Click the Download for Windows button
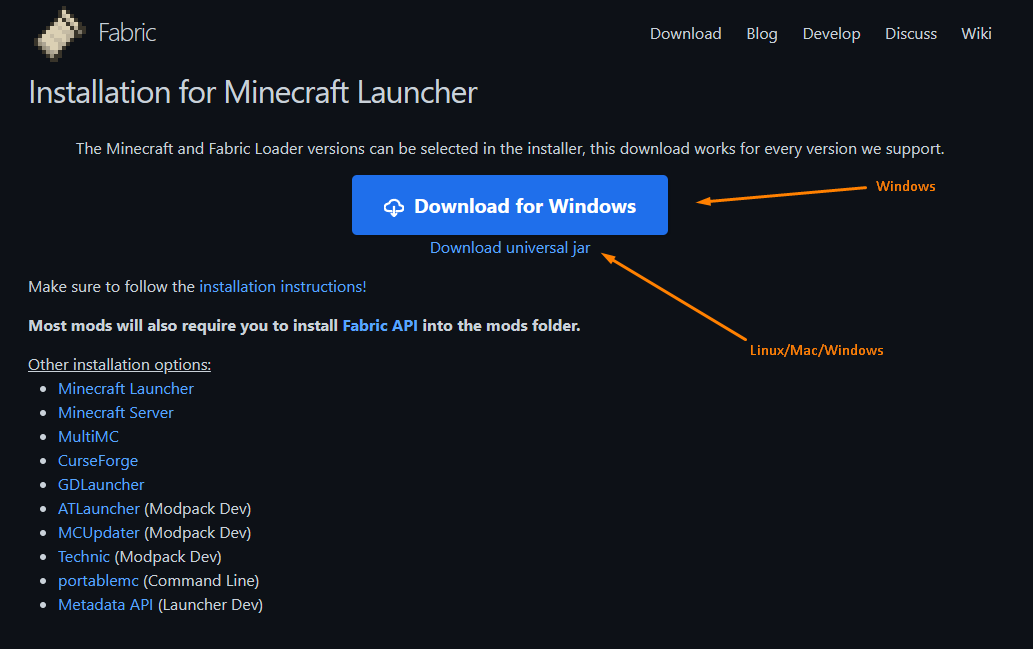The height and width of the screenshot is (649, 1033). coord(510,205)
